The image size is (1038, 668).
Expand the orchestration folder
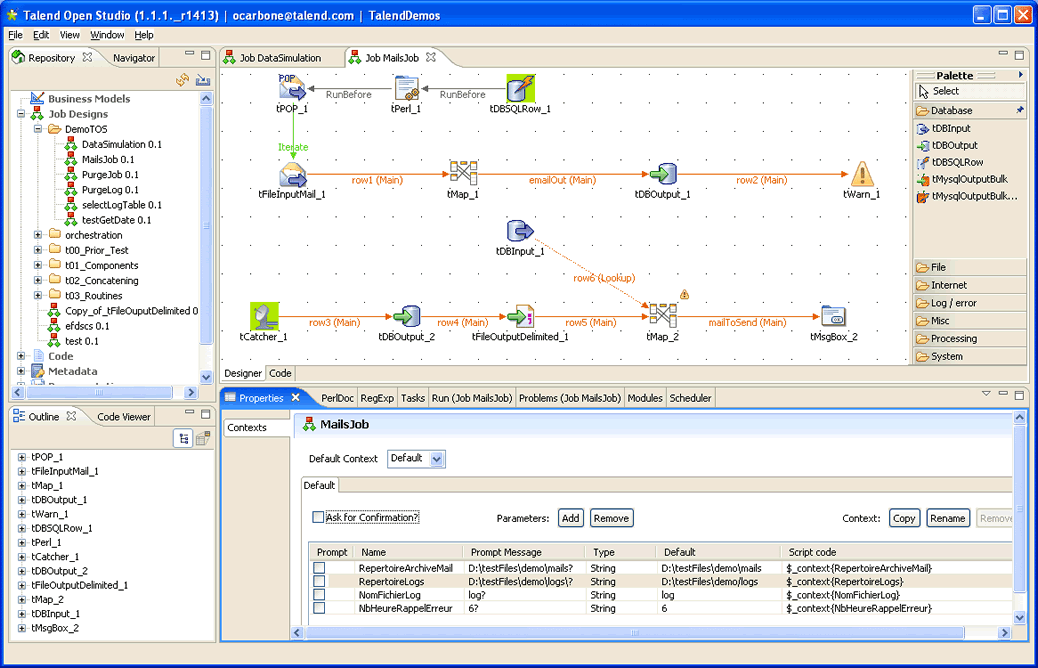pyautogui.click(x=38, y=235)
